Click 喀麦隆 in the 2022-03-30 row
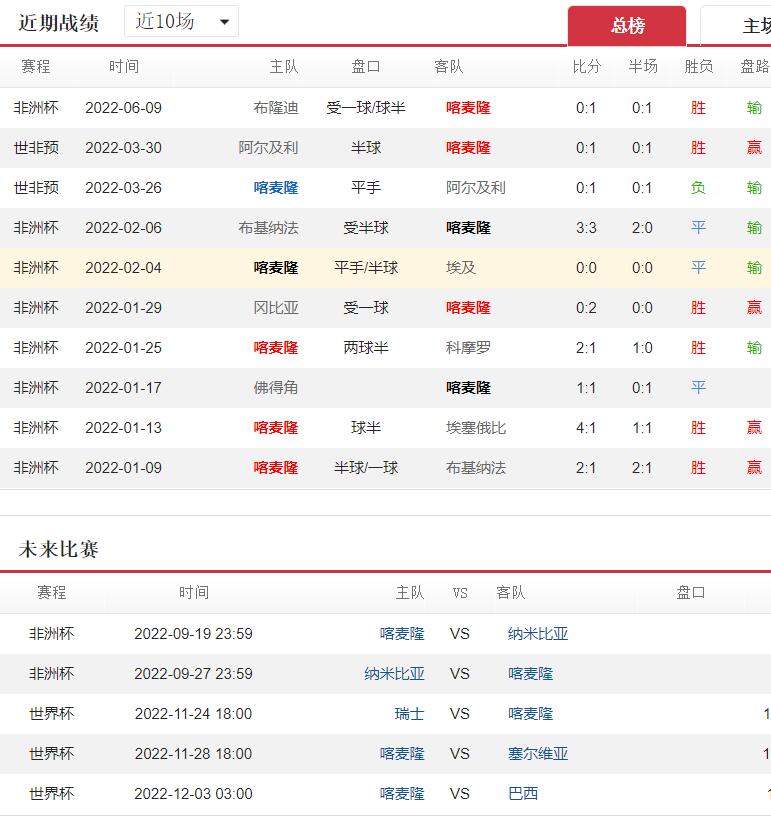Image resolution: width=771 pixels, height=817 pixels. tap(468, 148)
